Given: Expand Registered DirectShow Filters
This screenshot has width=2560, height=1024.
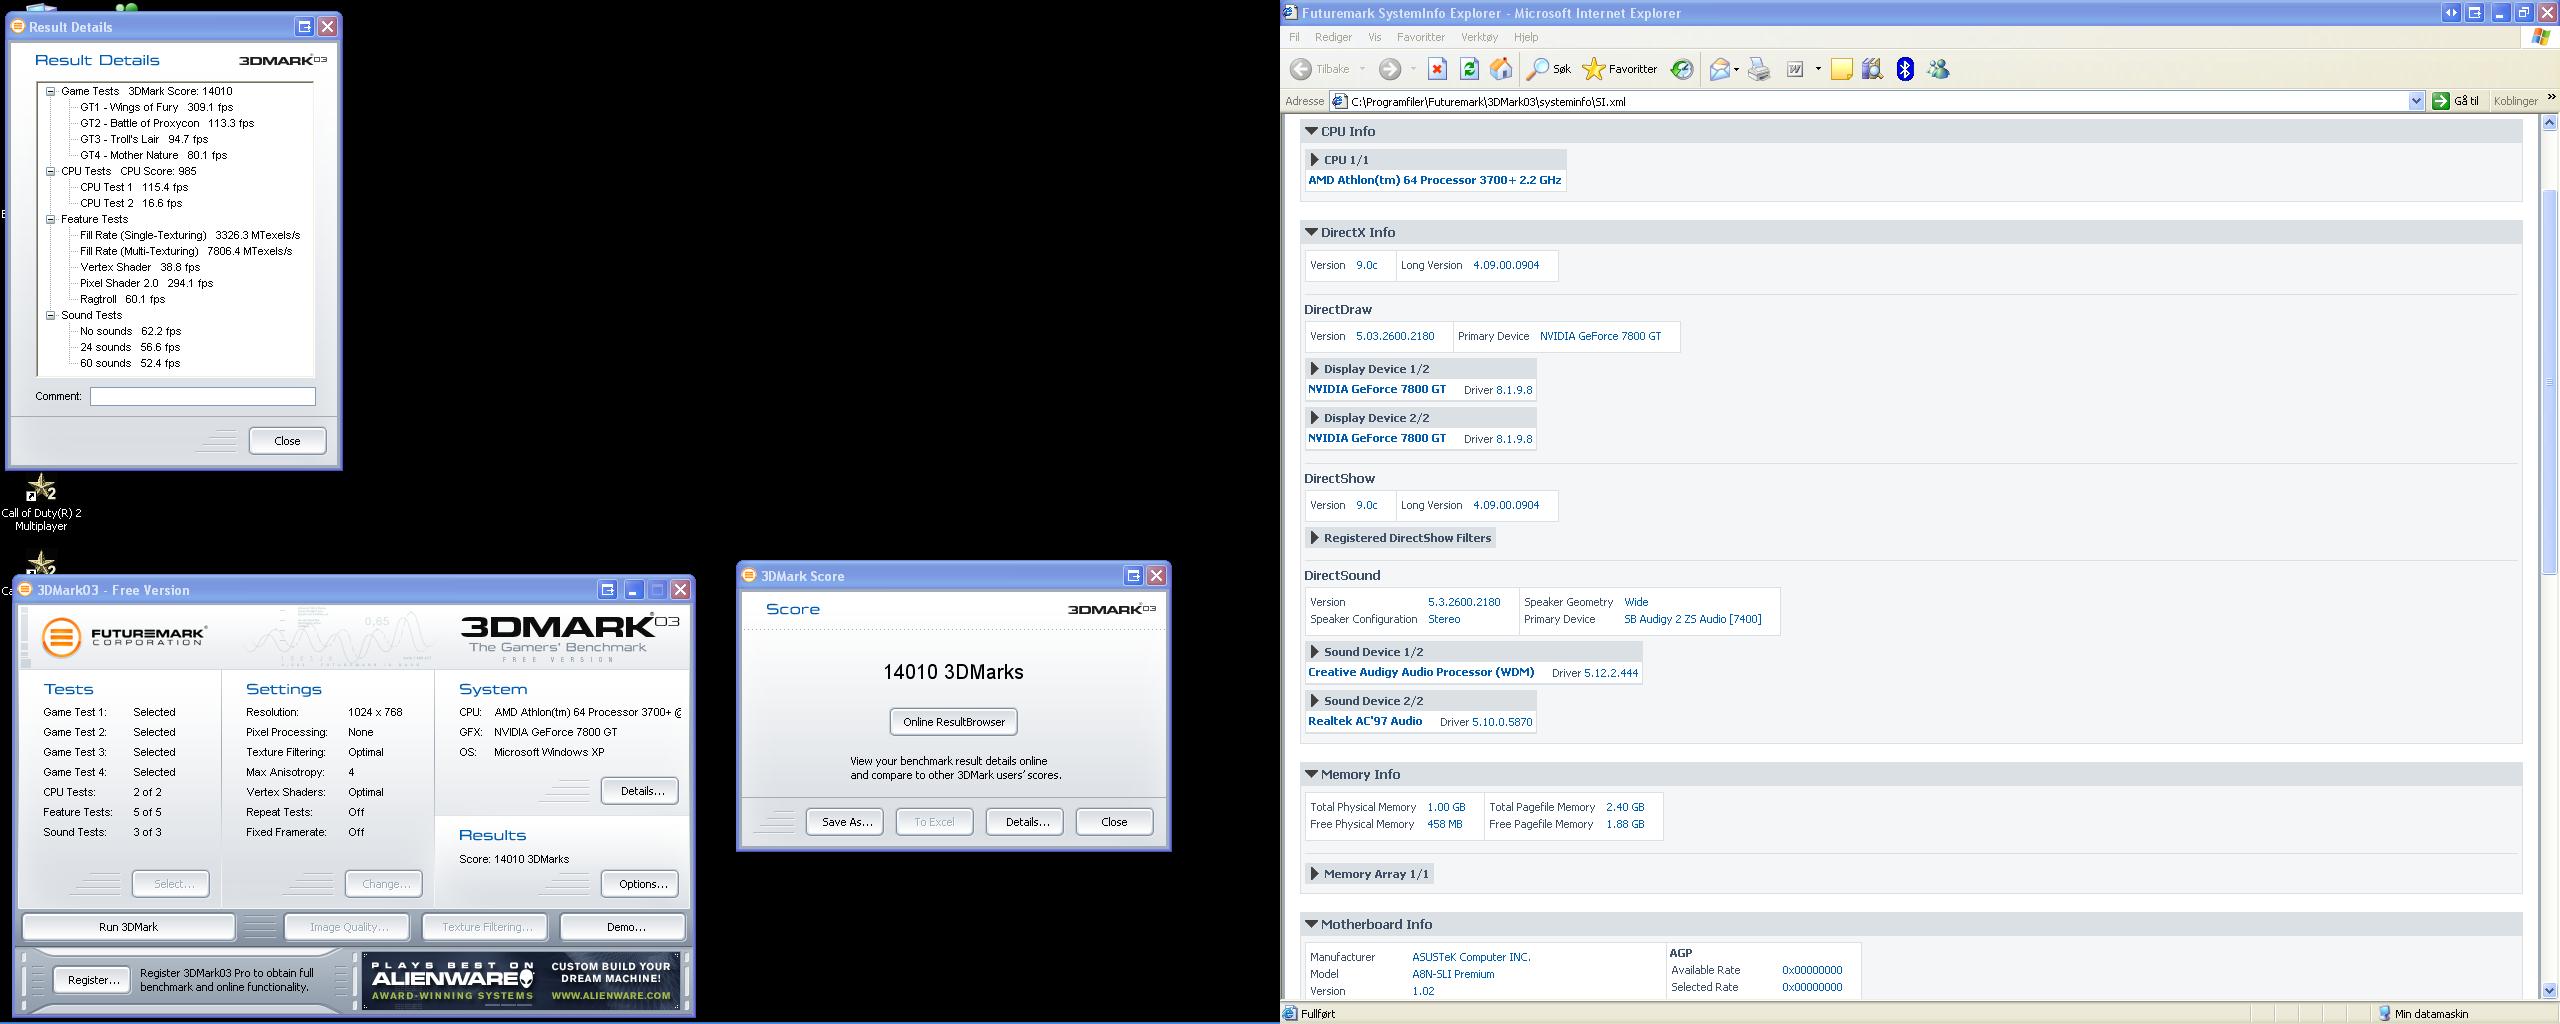Looking at the screenshot, I should tap(1315, 538).
